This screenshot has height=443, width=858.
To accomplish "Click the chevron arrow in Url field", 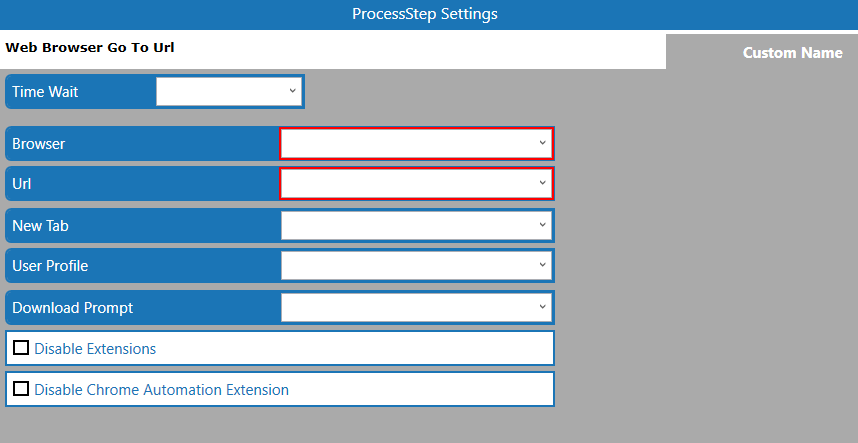I will click(542, 183).
